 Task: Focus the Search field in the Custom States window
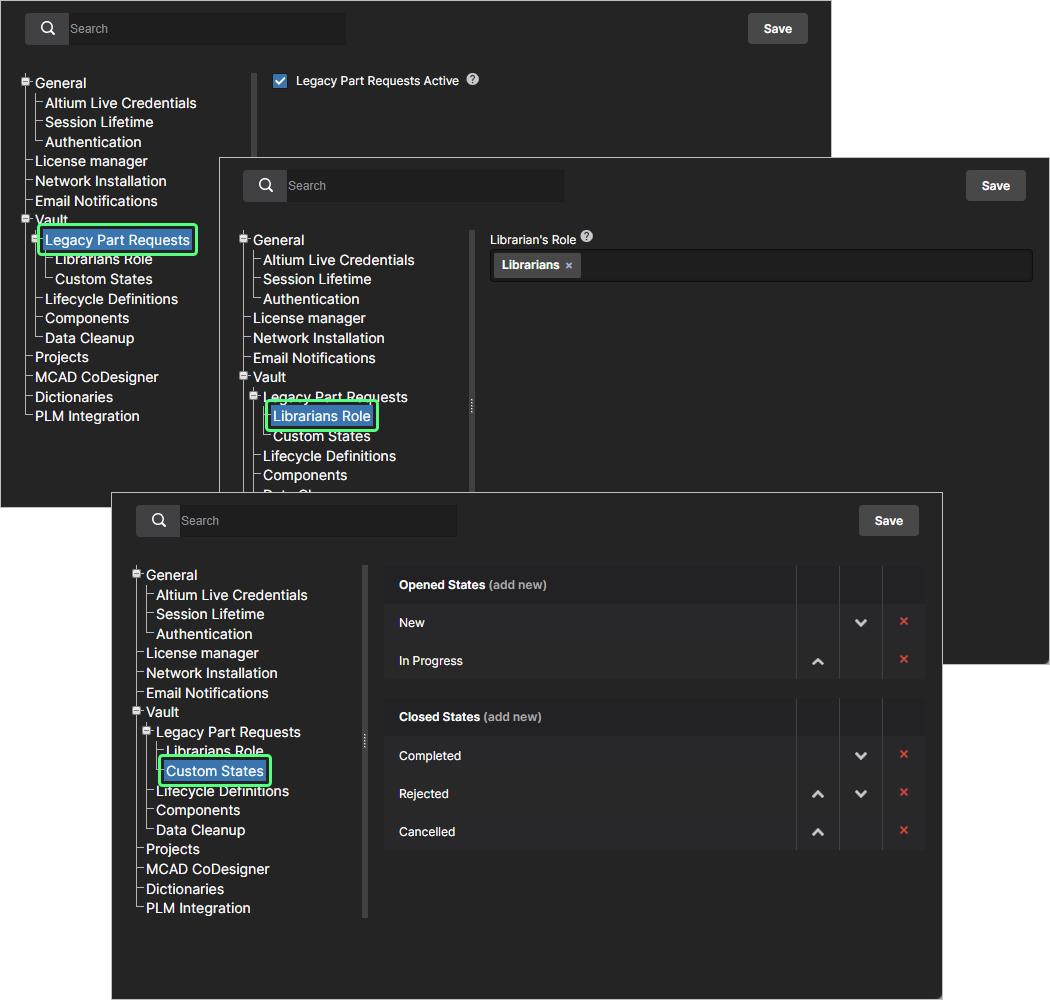[318, 520]
